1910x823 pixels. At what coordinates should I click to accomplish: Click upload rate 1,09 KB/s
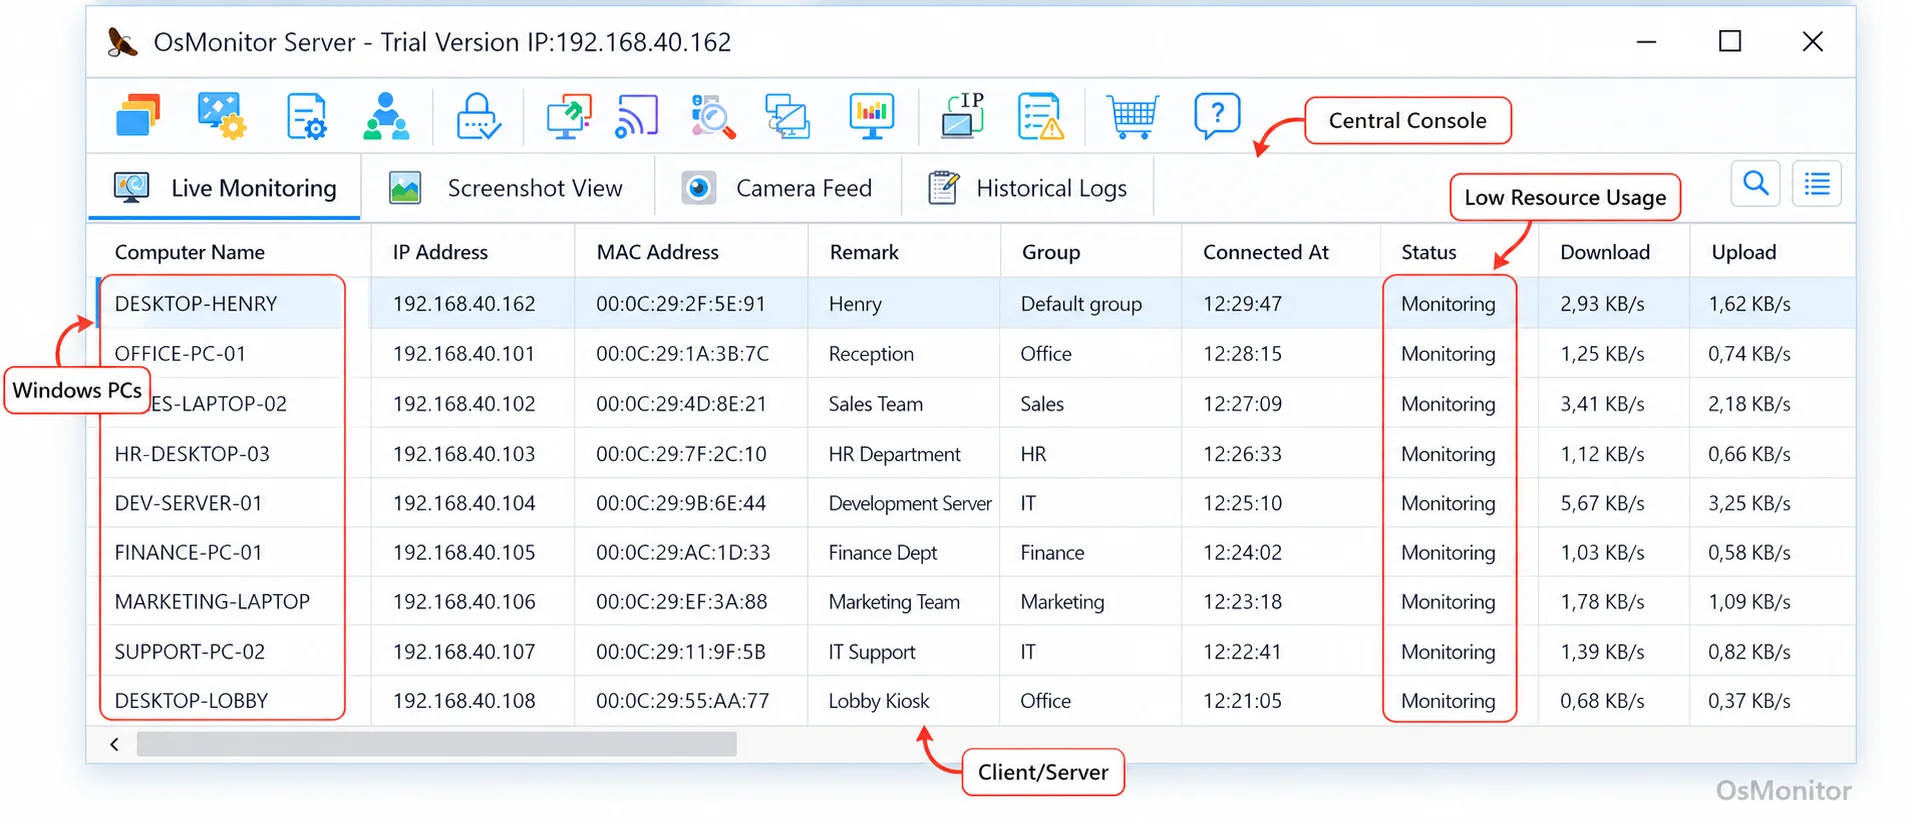click(x=1749, y=602)
